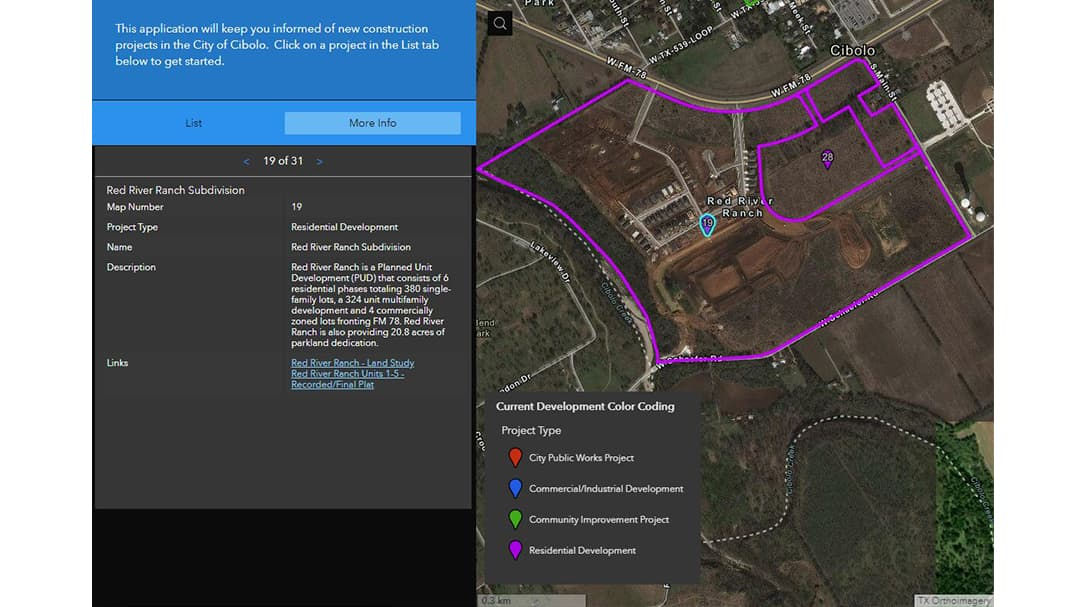Viewport: 1080px width, 607px height.
Task: Select the purple Residential Development pin
Action: [514, 549]
